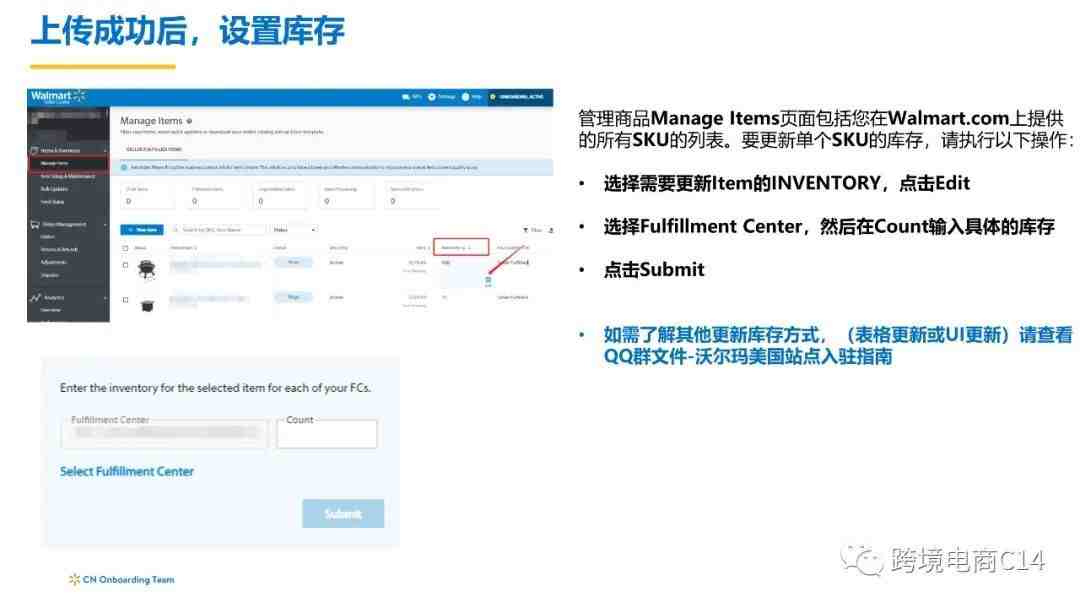Image resolution: width=1080 pixels, height=608 pixels.
Task: Click the help icon beside Manage Items title
Action: tap(189, 121)
